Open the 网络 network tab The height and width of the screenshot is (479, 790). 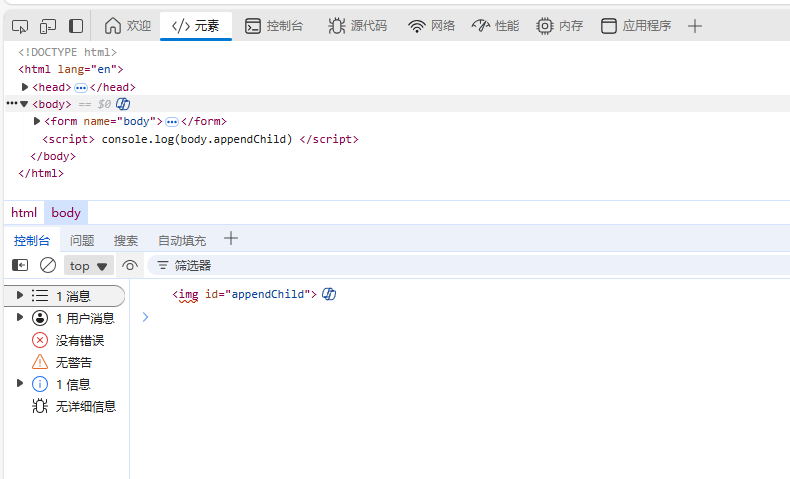431,26
